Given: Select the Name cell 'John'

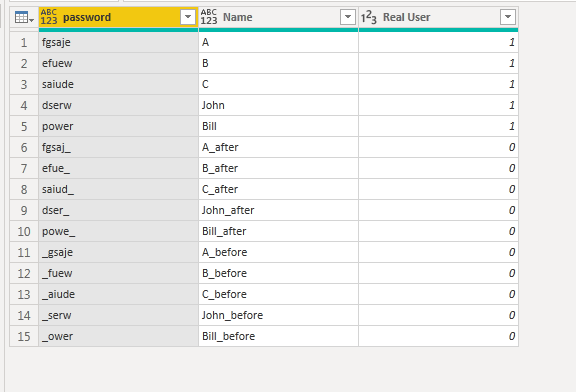Looking at the screenshot, I should [x=278, y=105].
